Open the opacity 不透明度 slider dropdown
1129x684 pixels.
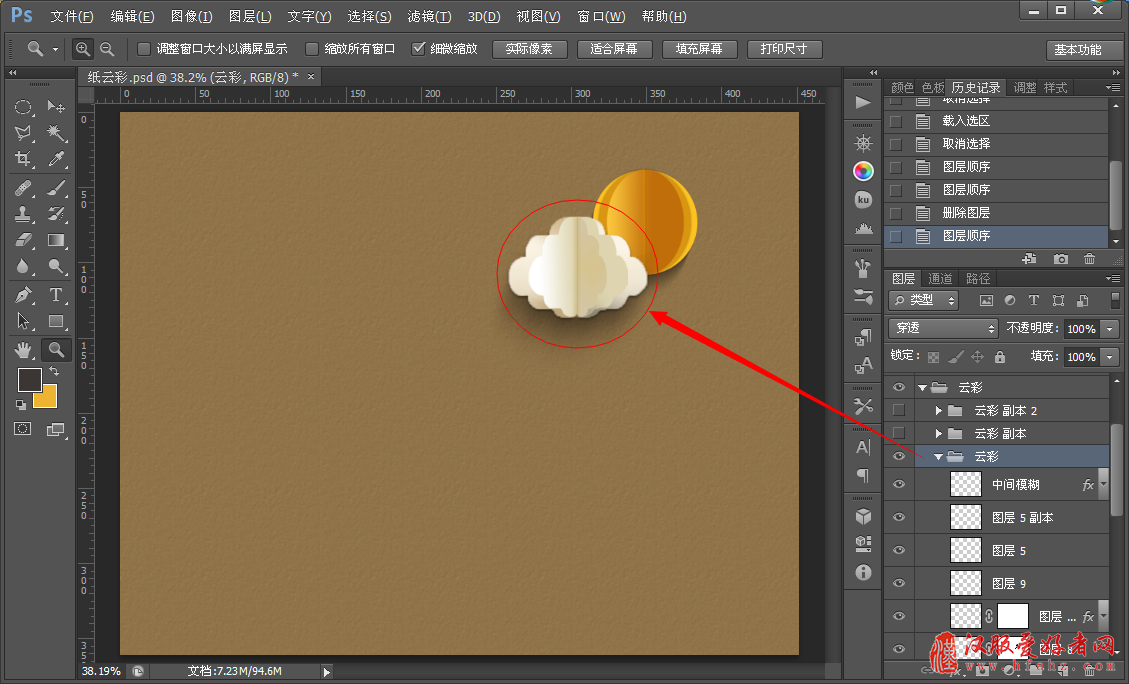(1110, 328)
